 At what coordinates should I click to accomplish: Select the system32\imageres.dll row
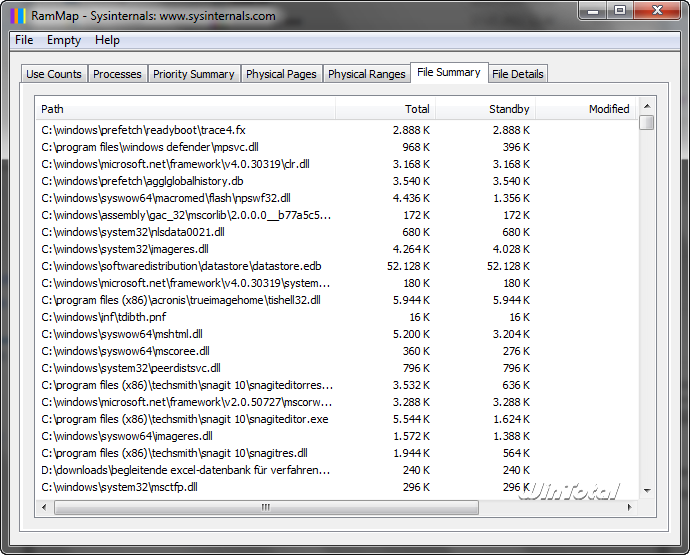point(336,249)
